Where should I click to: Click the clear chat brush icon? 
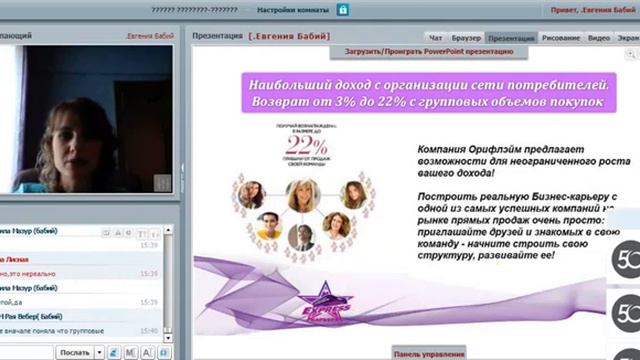[x=114, y=352]
